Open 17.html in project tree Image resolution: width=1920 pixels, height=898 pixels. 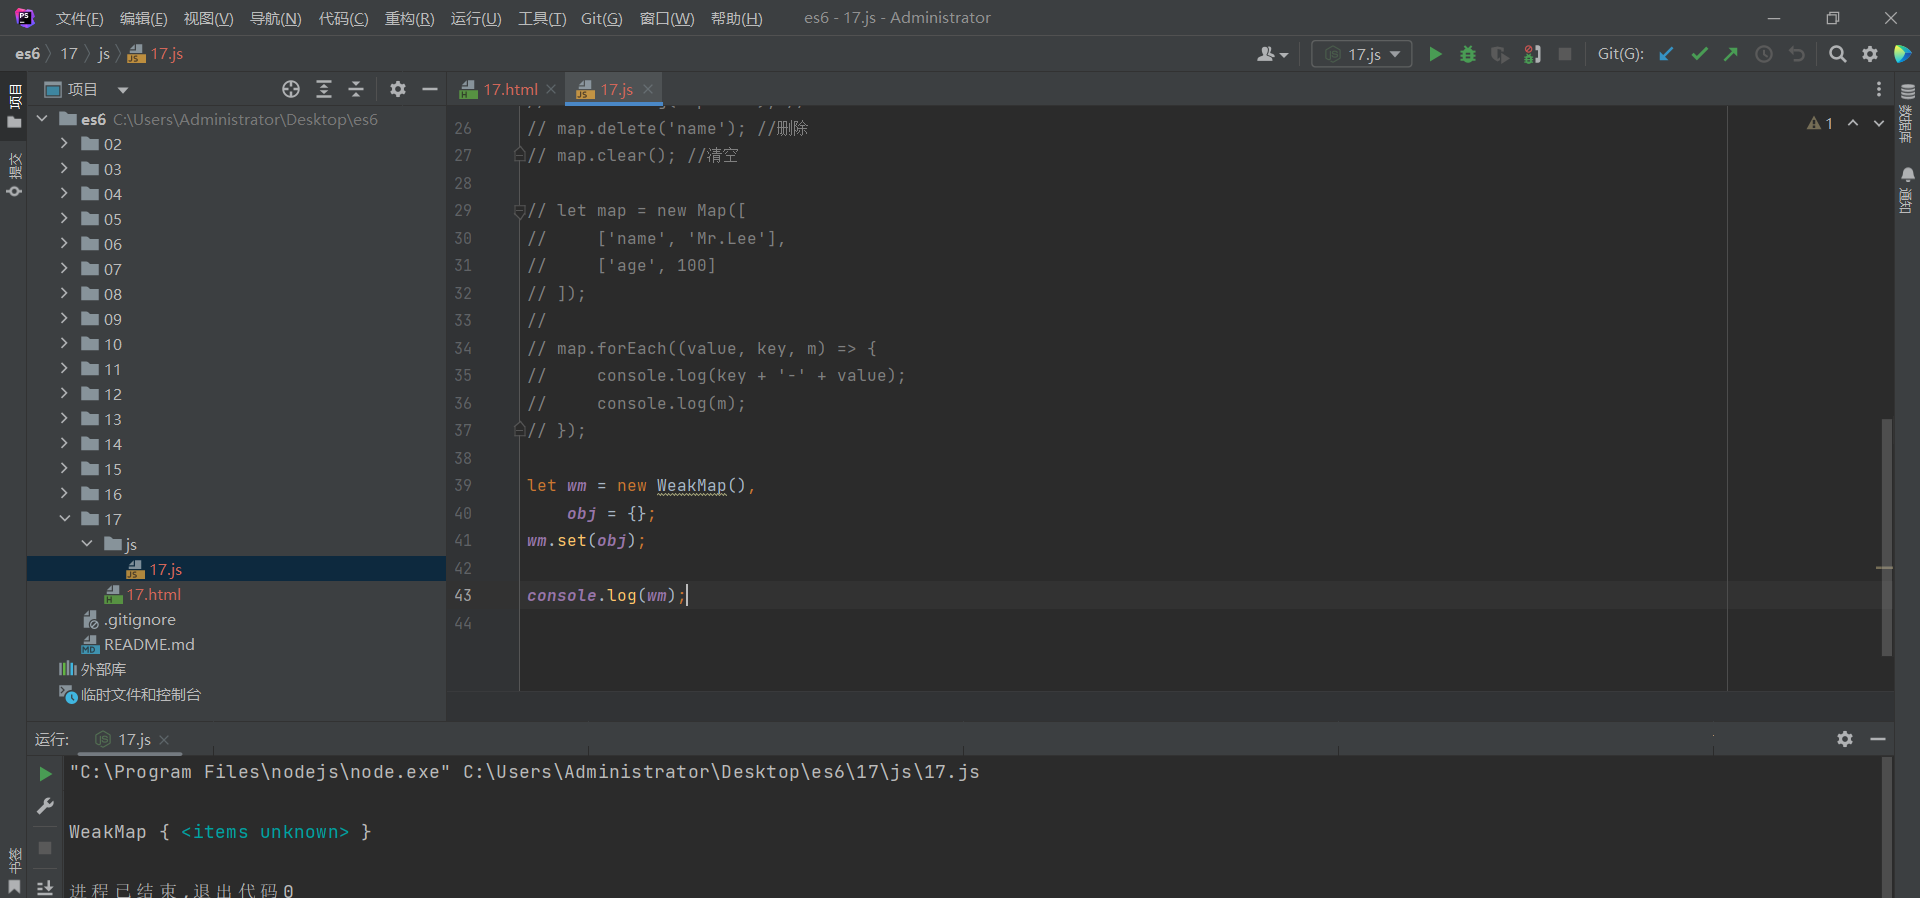pyautogui.click(x=153, y=594)
